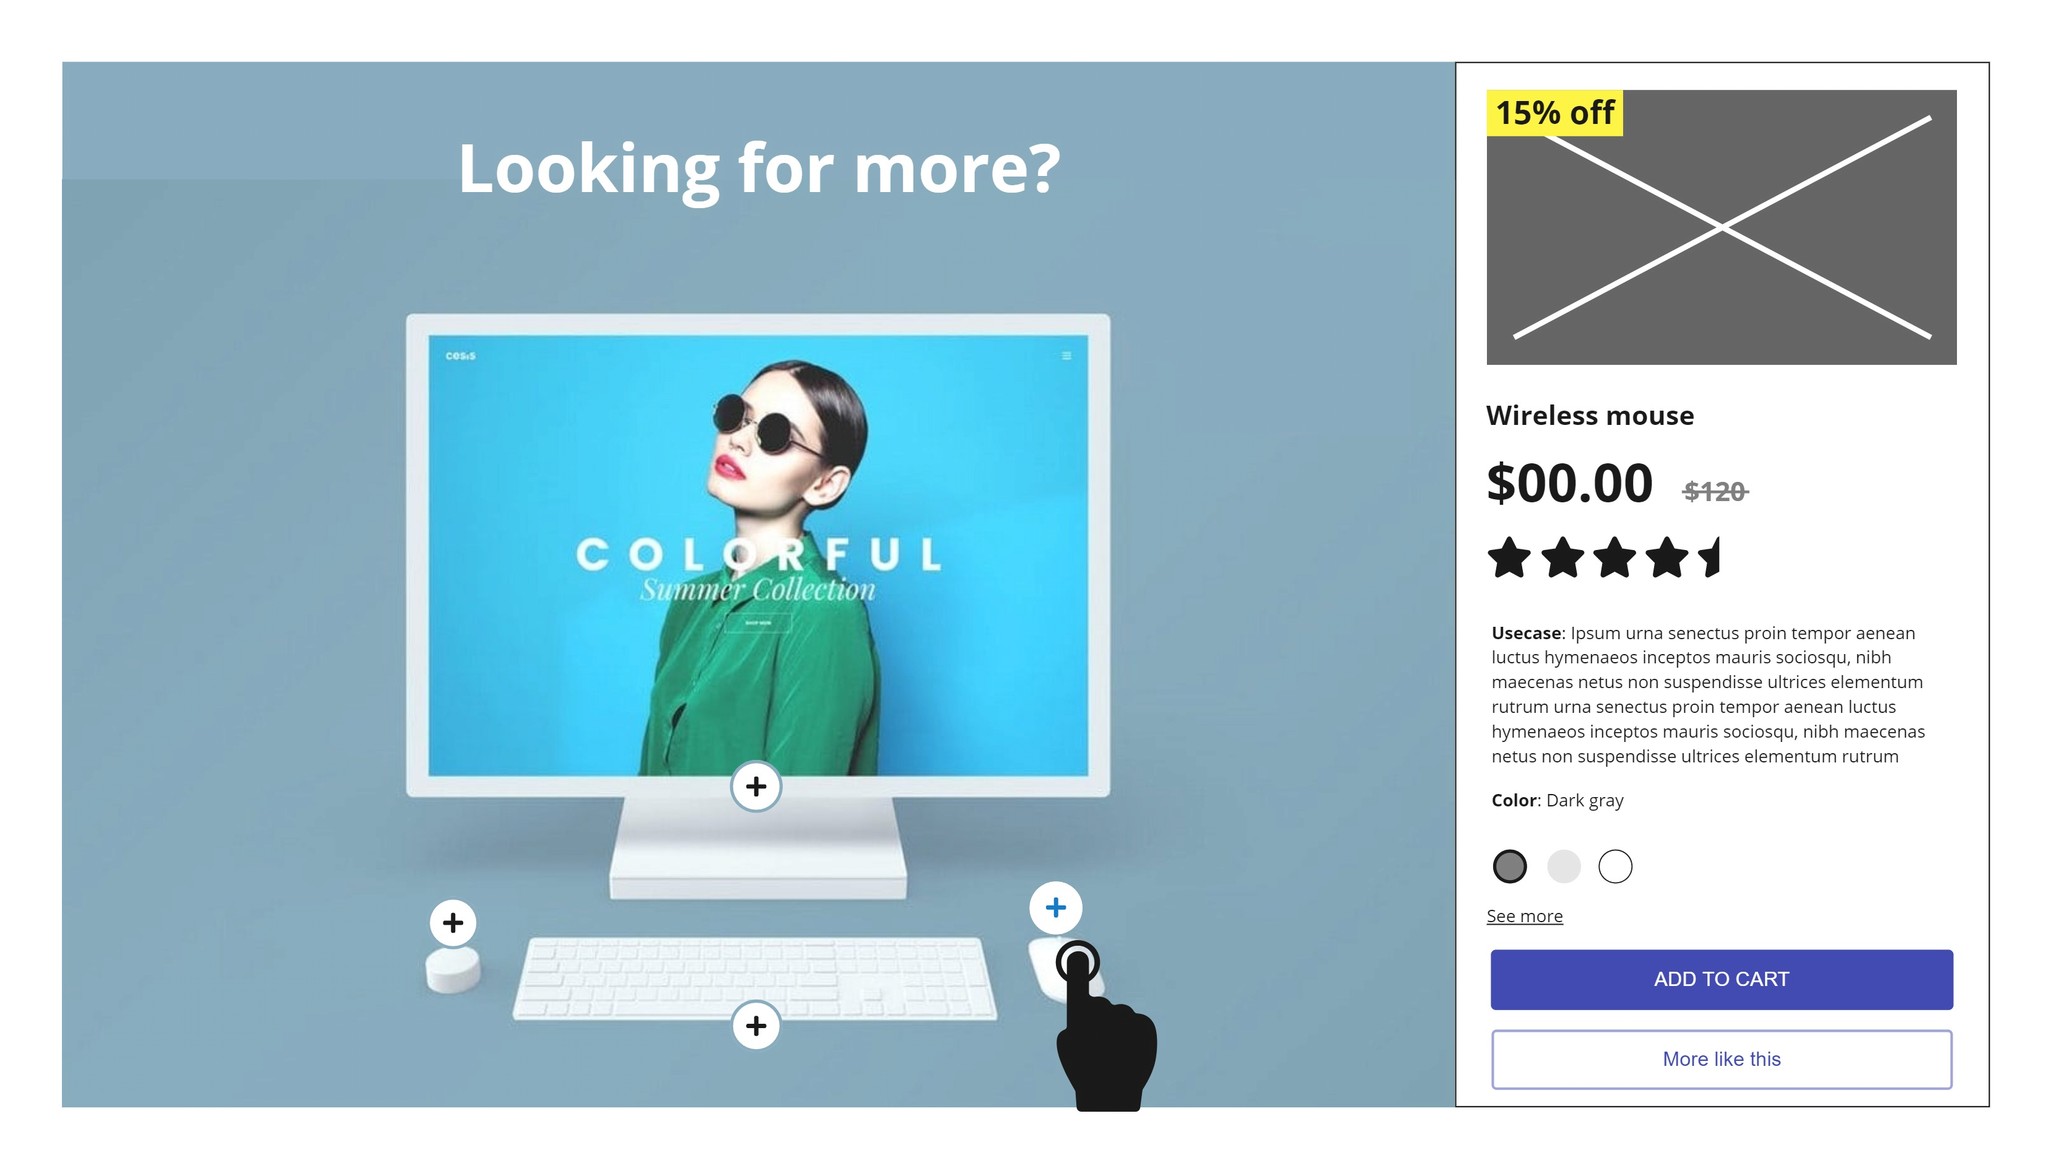
Task: Click the first rating star
Action: tap(1509, 558)
